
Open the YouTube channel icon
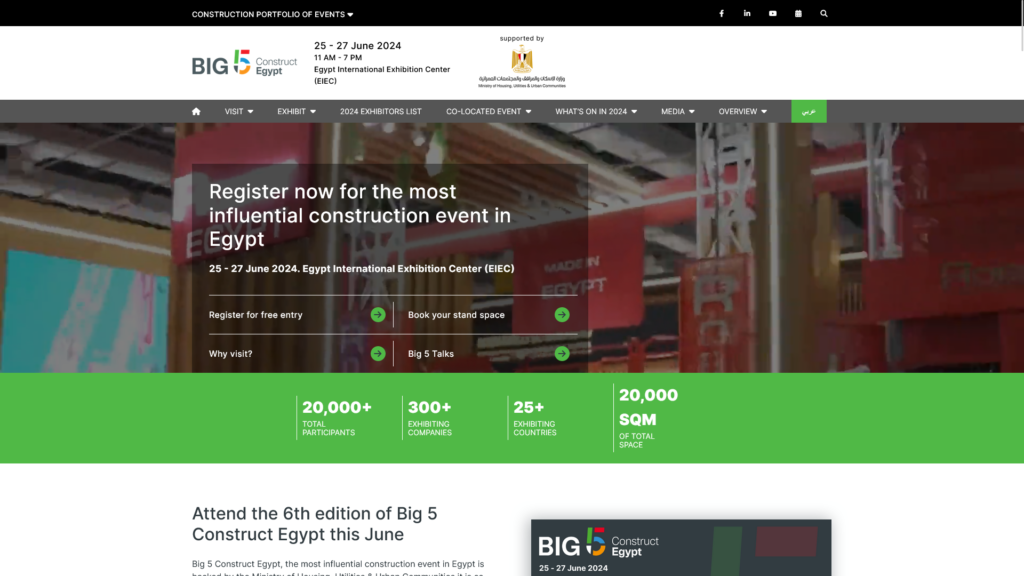point(773,13)
